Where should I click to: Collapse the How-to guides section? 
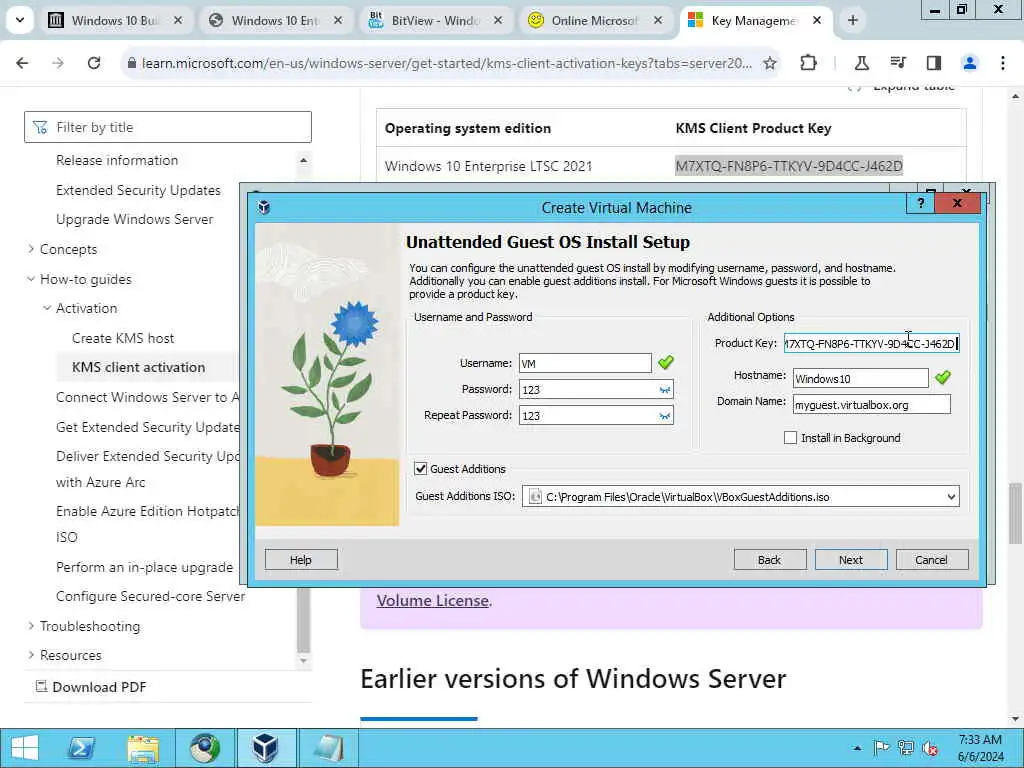pyautogui.click(x=85, y=279)
